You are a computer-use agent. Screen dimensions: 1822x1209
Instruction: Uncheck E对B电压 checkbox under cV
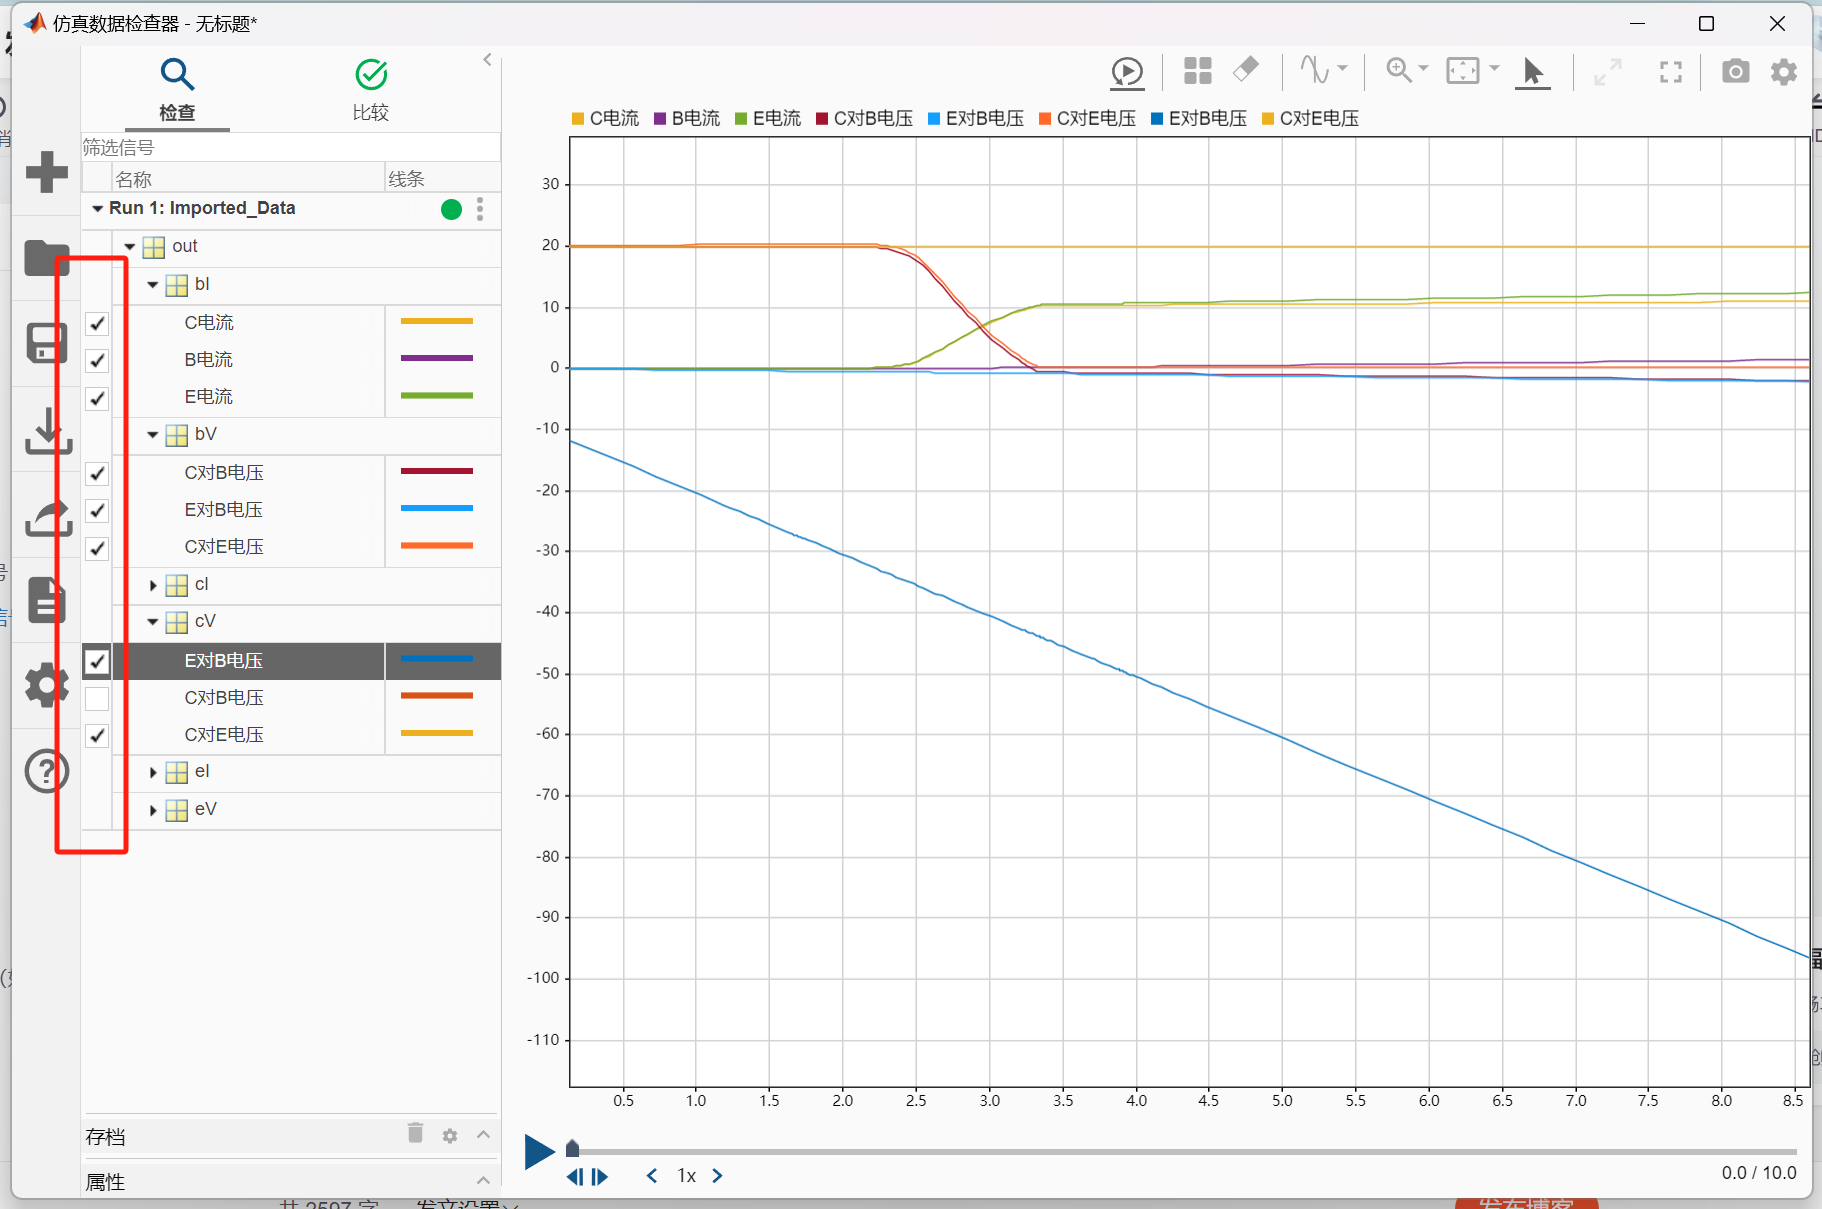[x=97, y=661]
